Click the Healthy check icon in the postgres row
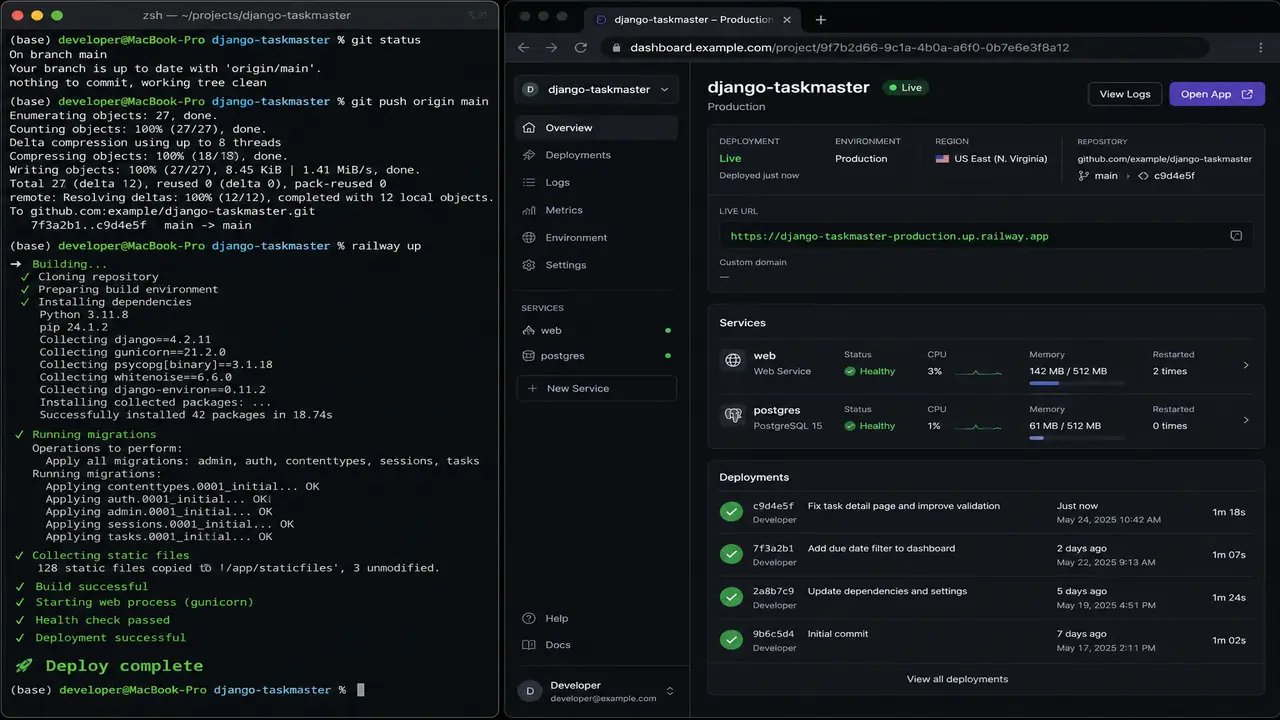1280x720 pixels. (x=850, y=426)
